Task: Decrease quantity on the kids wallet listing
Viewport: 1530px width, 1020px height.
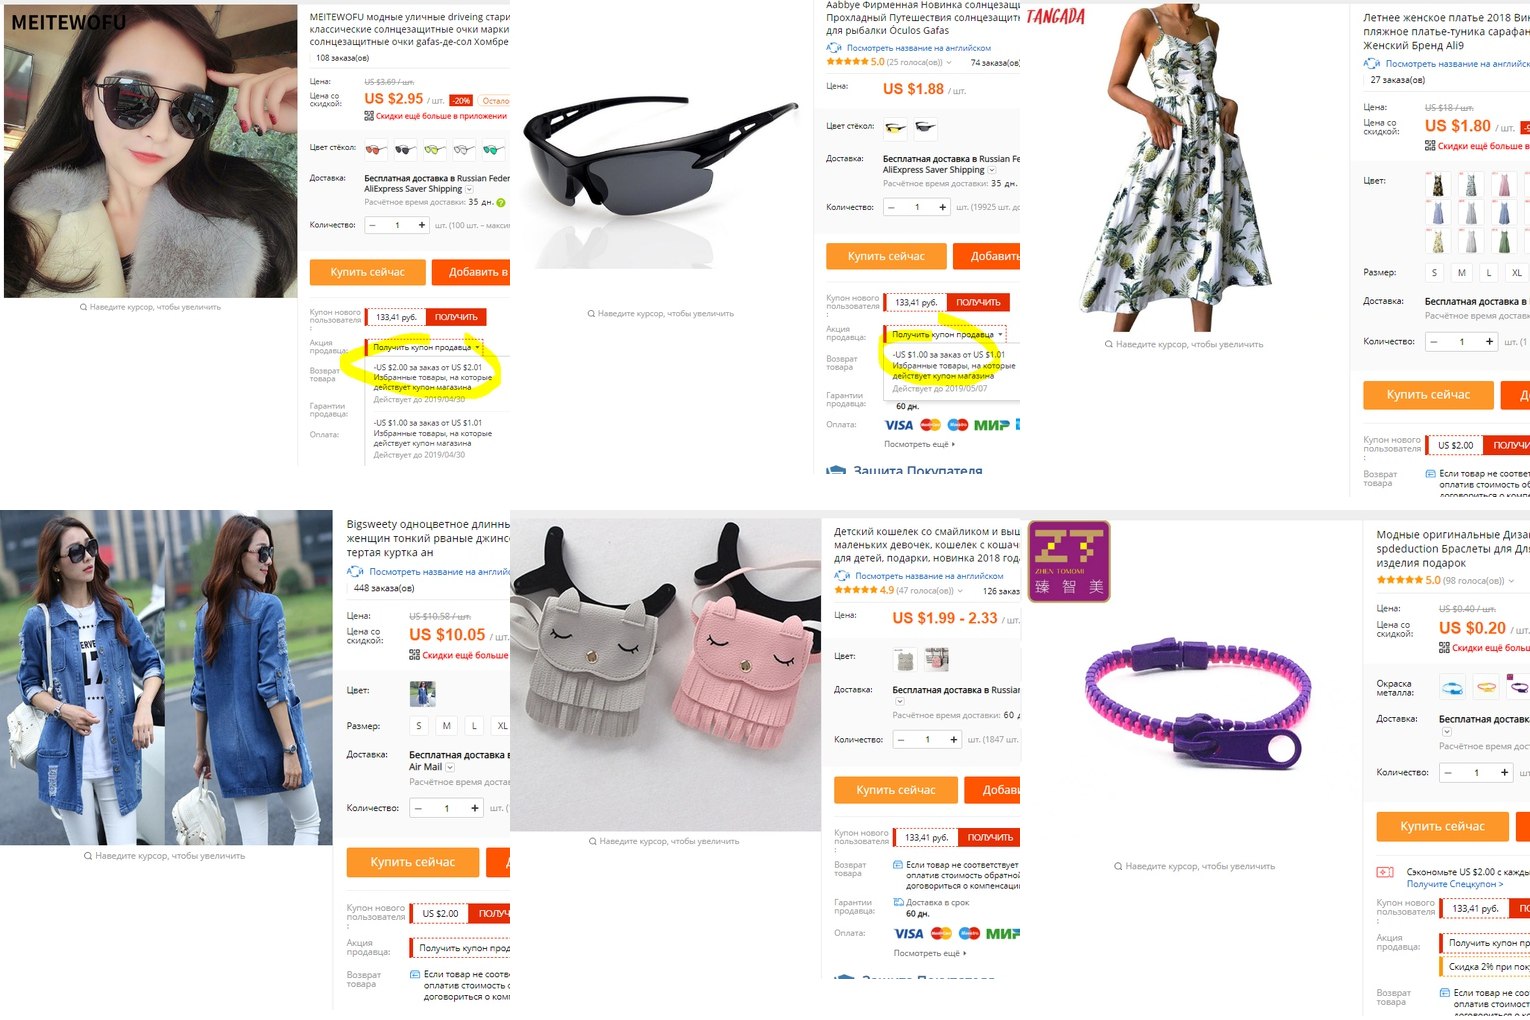Action: (x=902, y=740)
